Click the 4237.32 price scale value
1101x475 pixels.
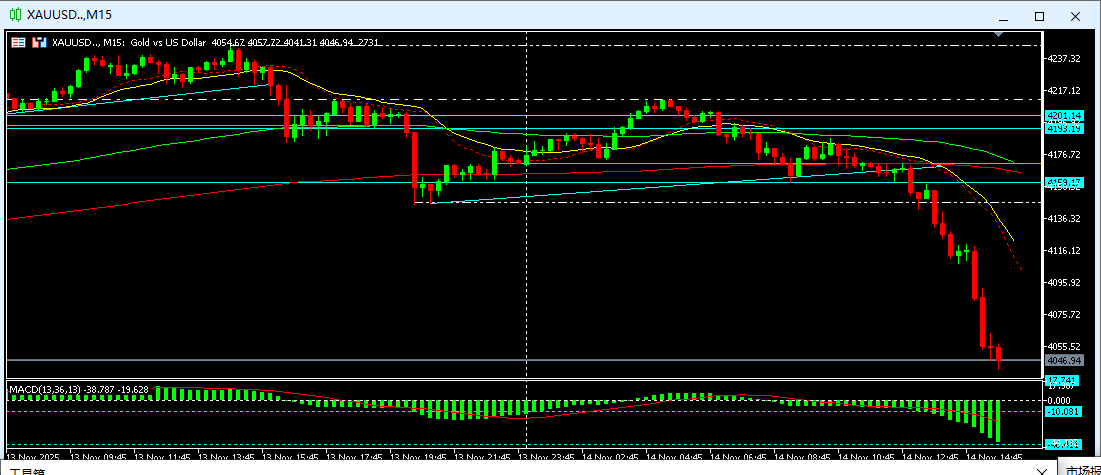click(1063, 59)
